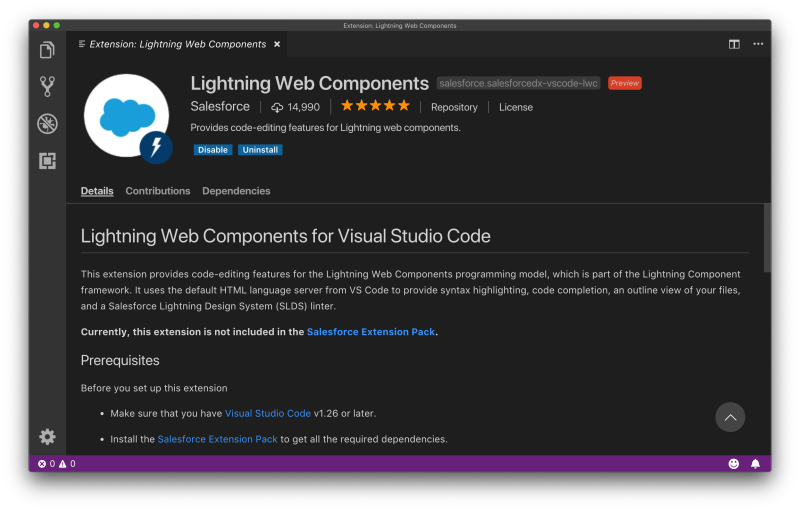Click the Salesforce cloud extension logo
The width and height of the screenshot is (800, 510).
[127, 117]
